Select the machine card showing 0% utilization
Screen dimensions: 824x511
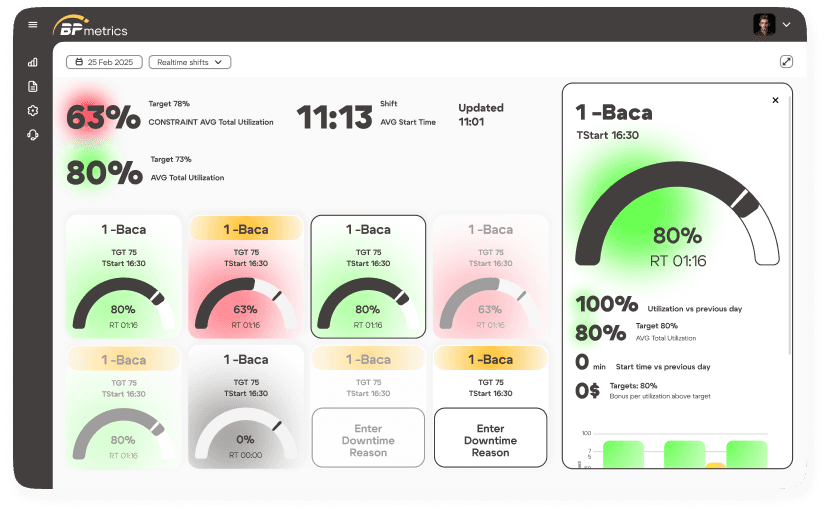point(245,405)
